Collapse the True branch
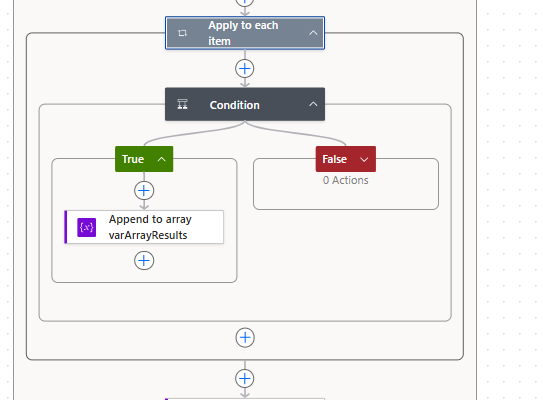The width and height of the screenshot is (543, 400). click(x=161, y=159)
